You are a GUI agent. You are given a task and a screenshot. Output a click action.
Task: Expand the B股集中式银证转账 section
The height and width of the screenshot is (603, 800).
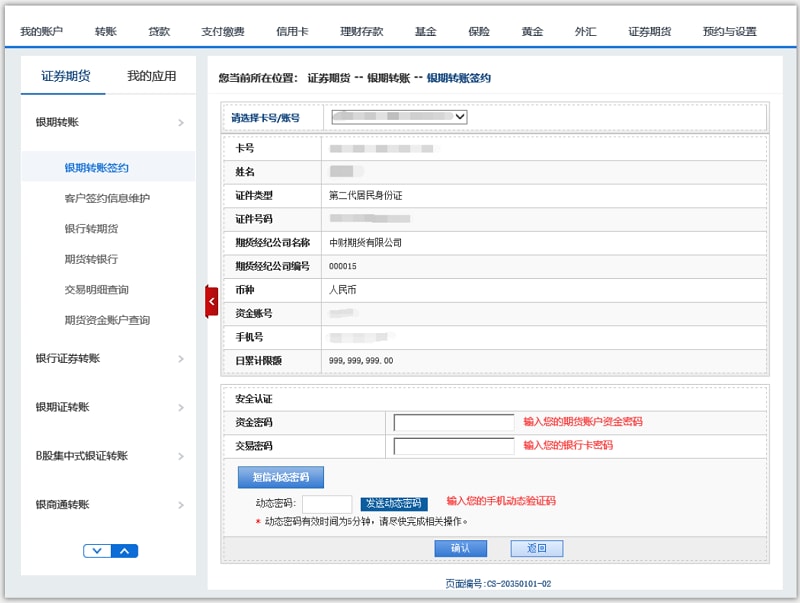(x=180, y=457)
